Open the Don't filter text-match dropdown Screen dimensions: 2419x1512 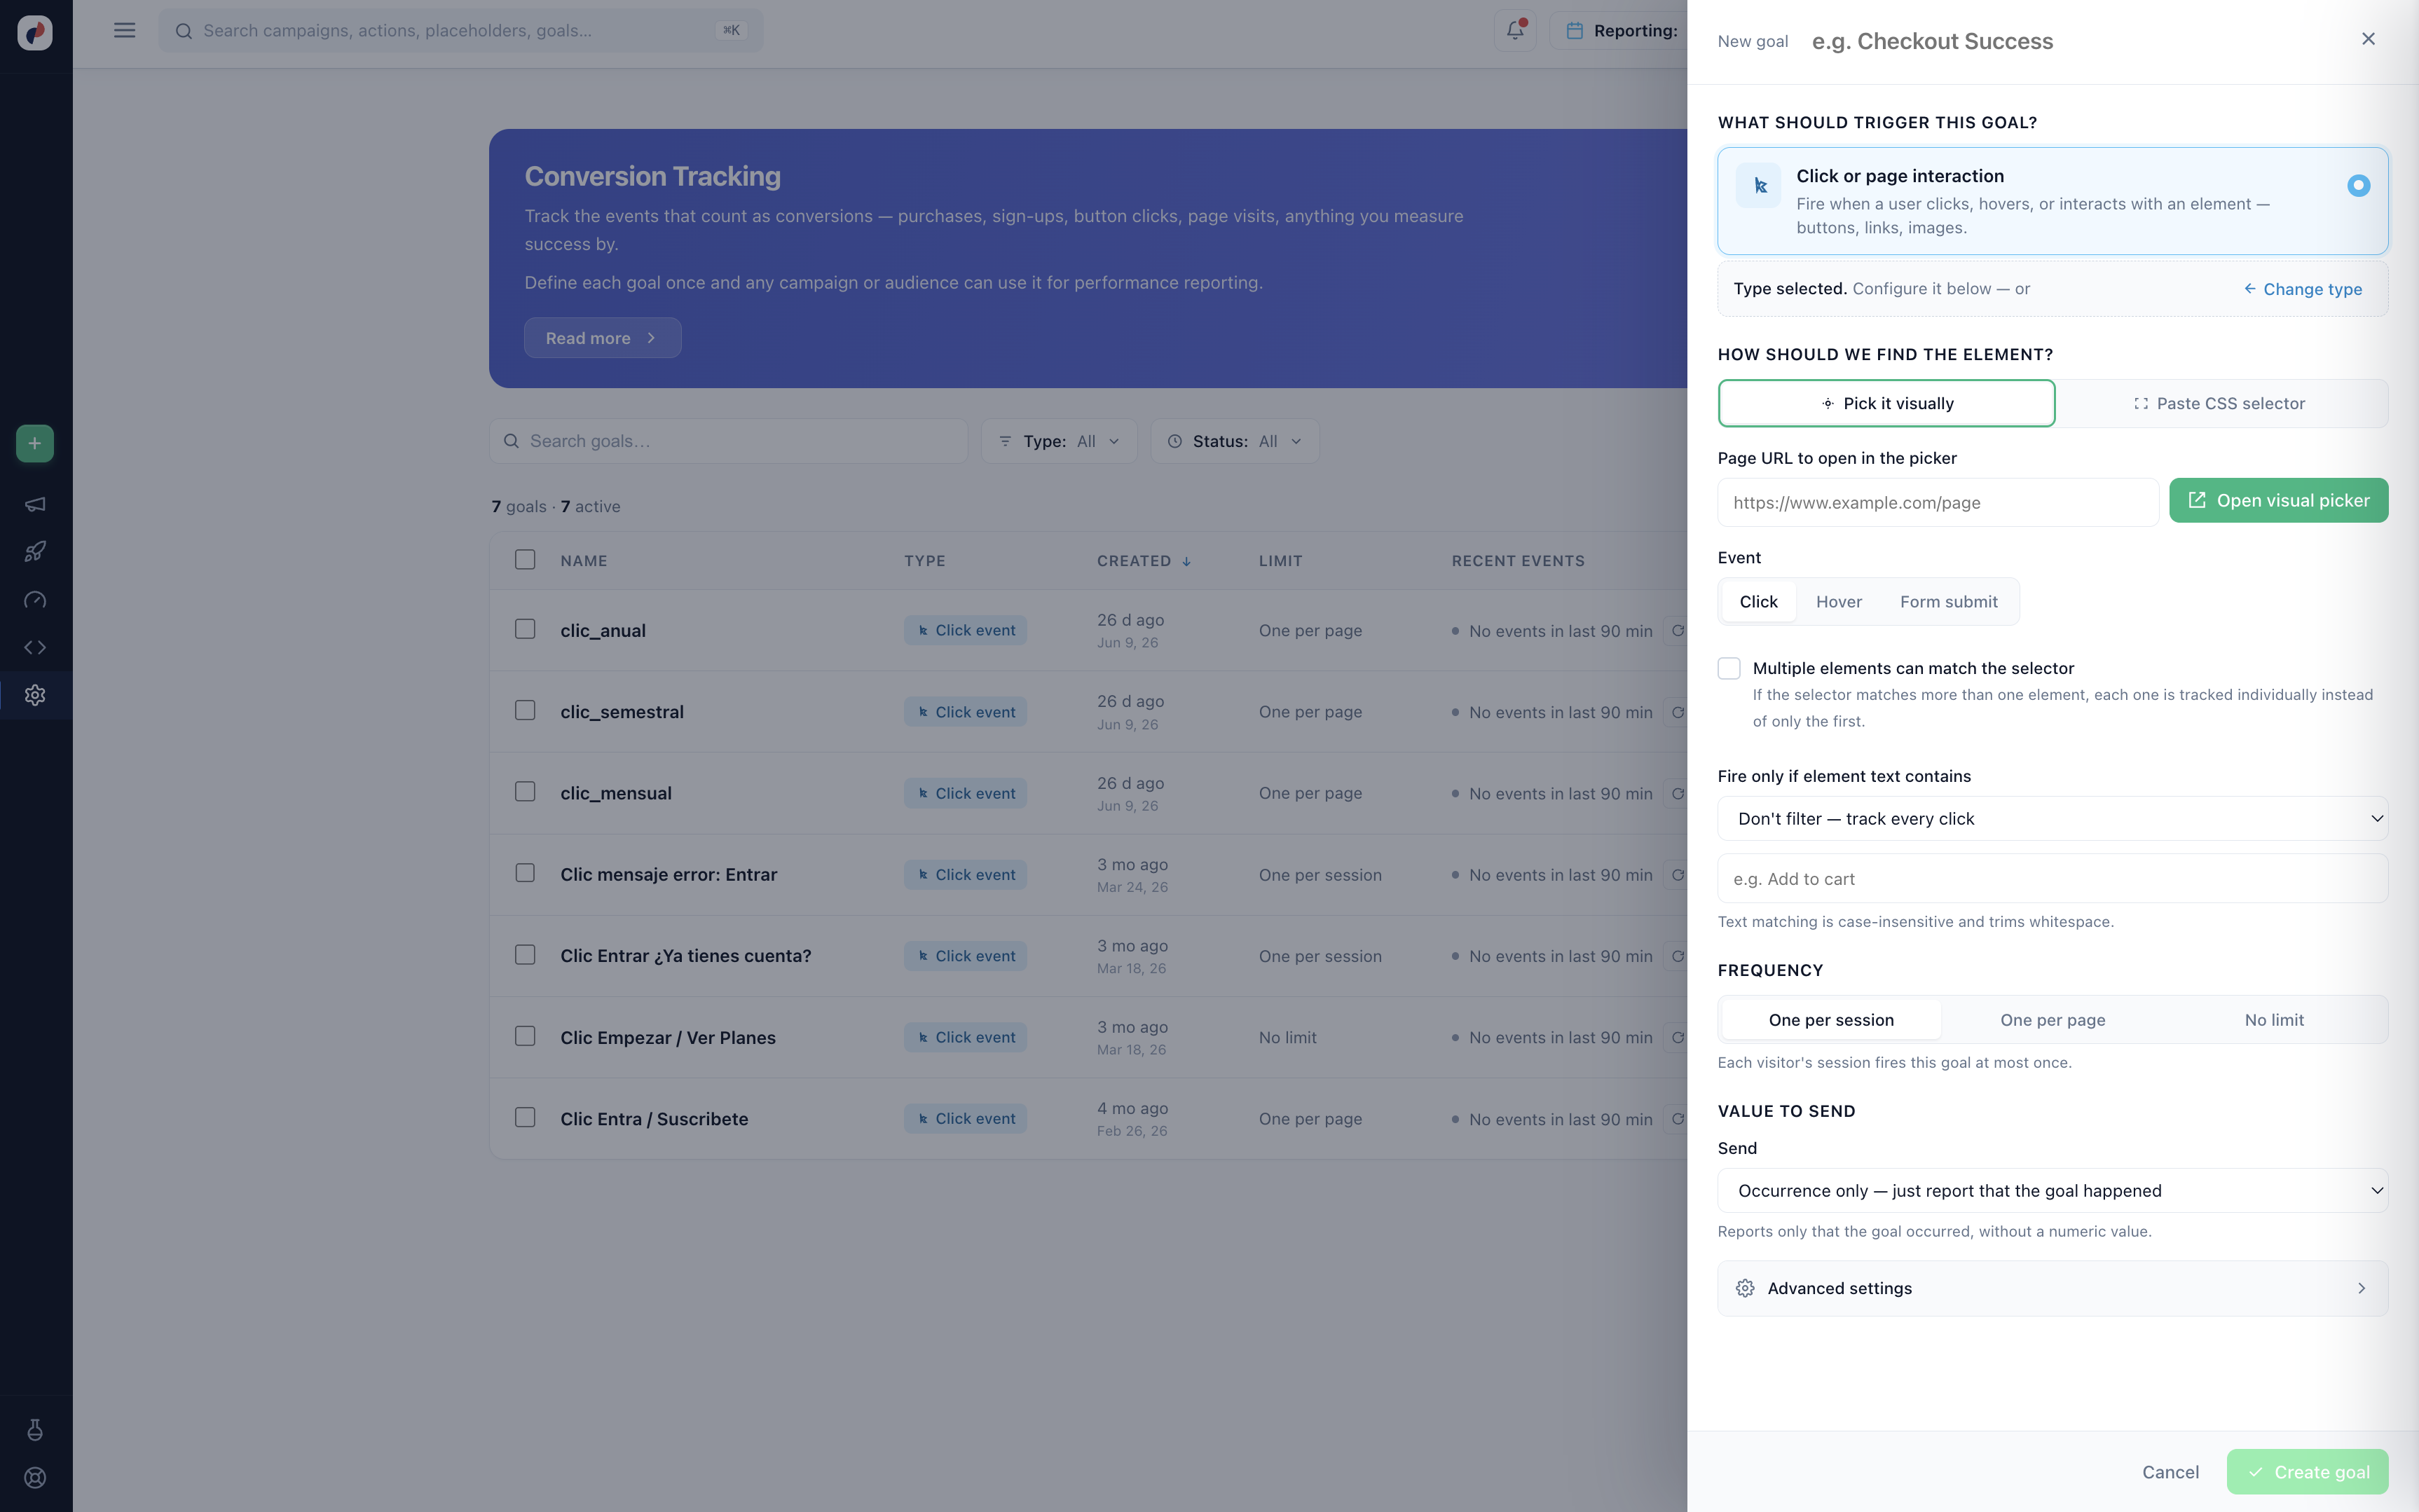(x=2052, y=819)
